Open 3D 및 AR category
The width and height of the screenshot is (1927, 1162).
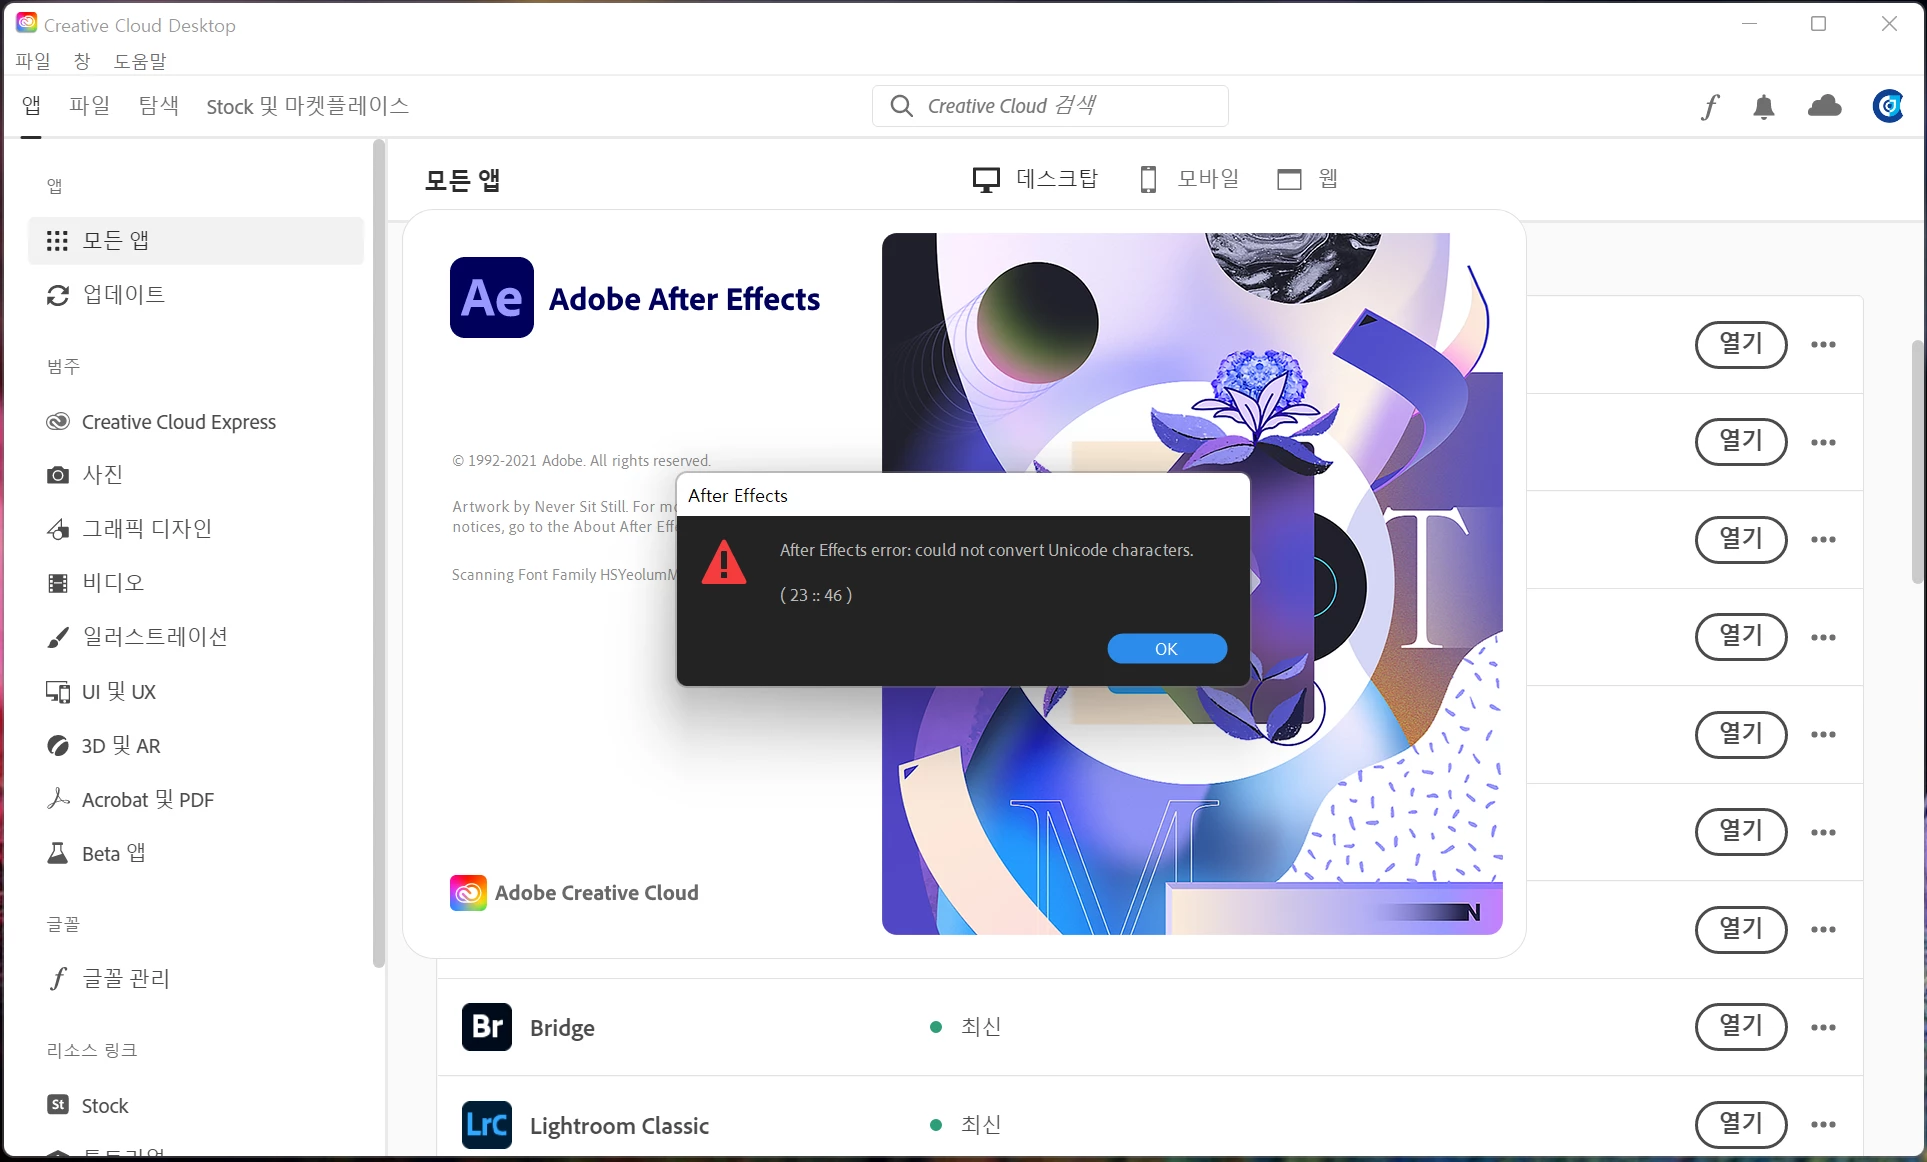[x=120, y=746]
